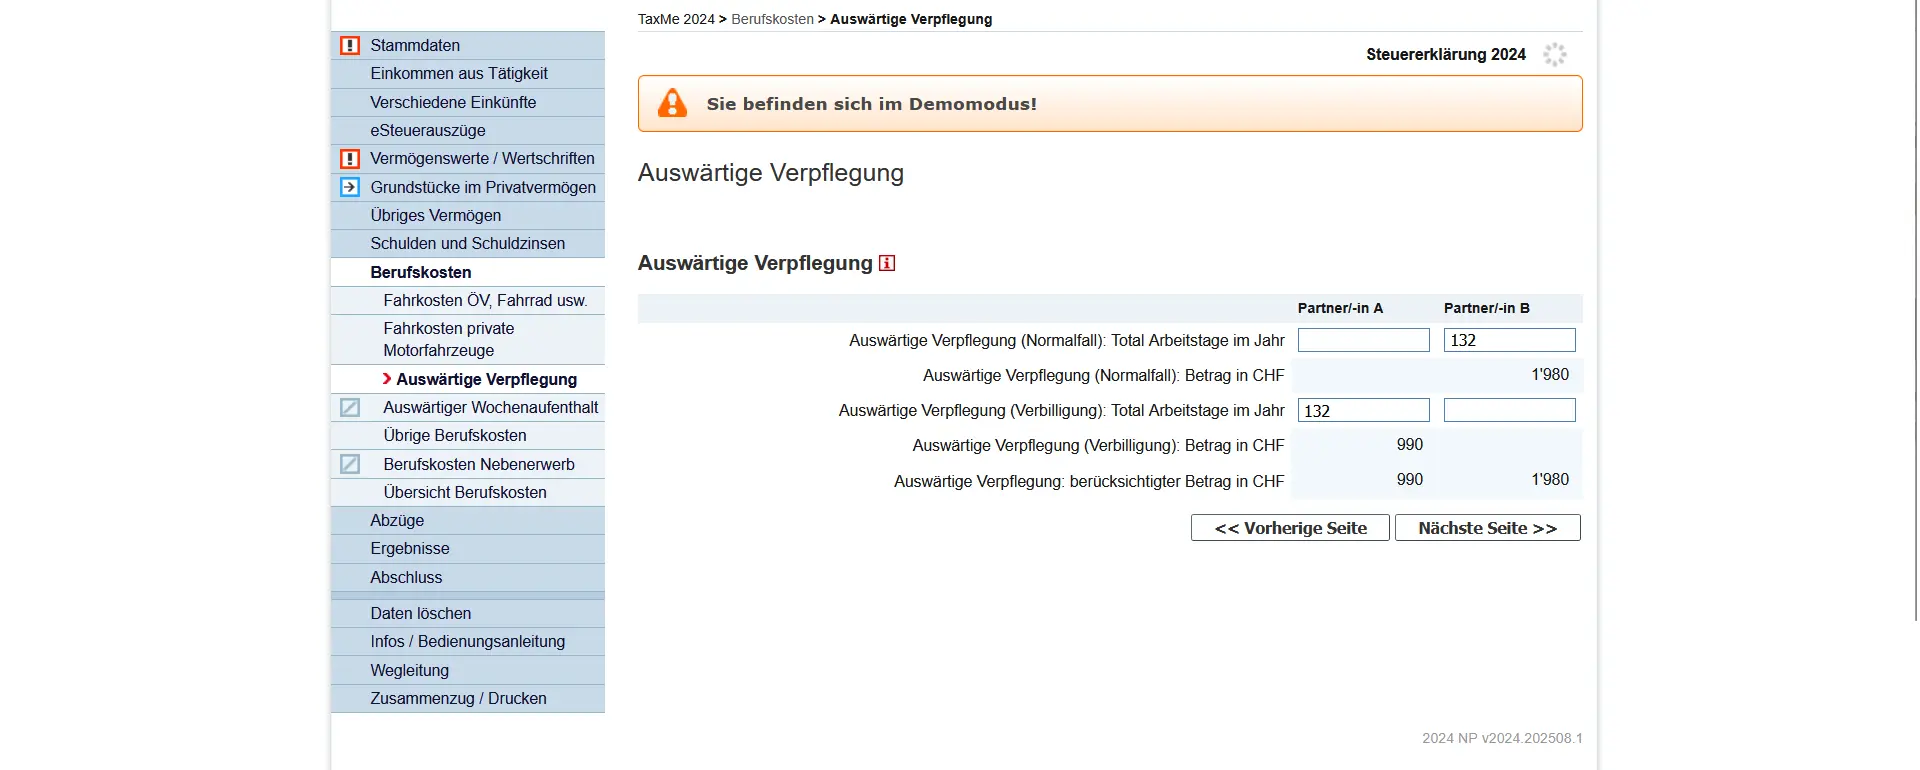Click Partner B Verbilligung Arbeitstage empty field
This screenshot has height=770, width=1920.
coord(1509,410)
